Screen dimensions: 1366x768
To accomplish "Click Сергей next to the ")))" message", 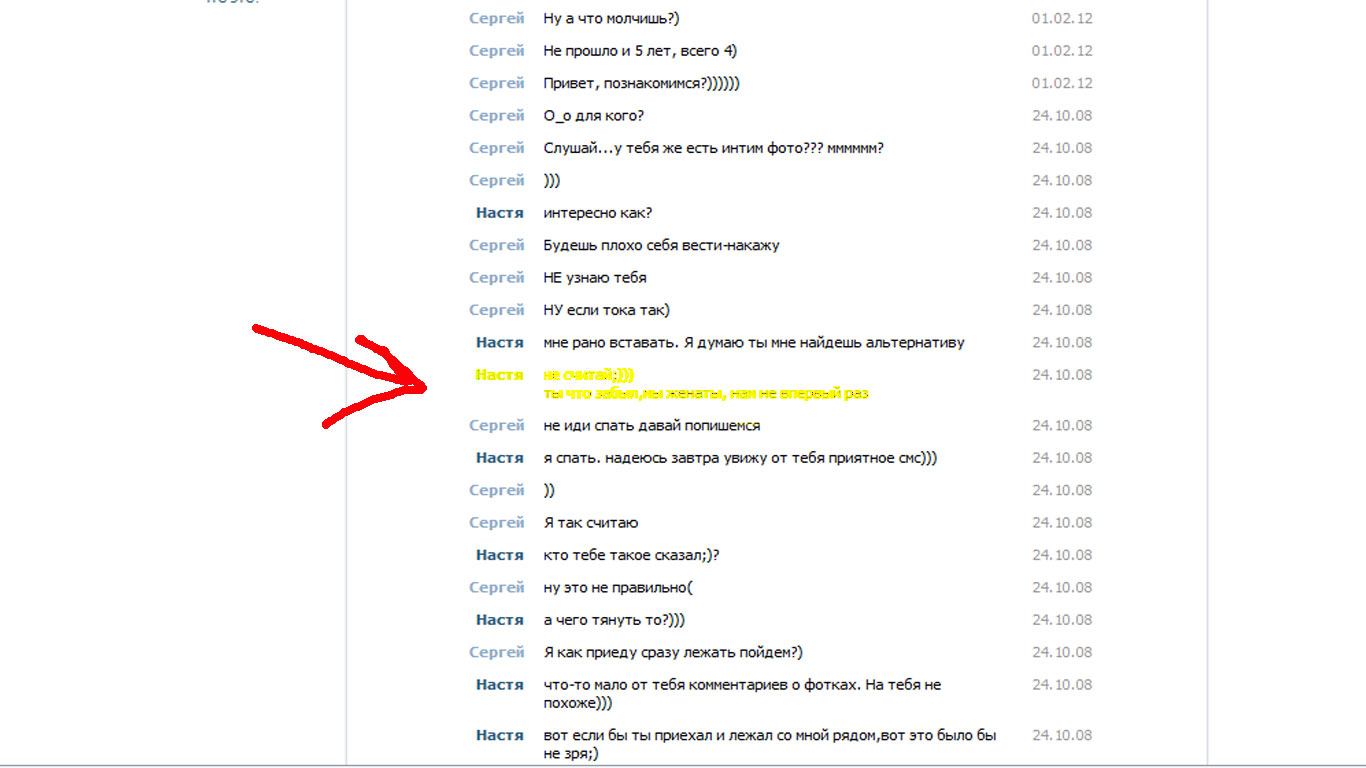I will (x=497, y=181).
